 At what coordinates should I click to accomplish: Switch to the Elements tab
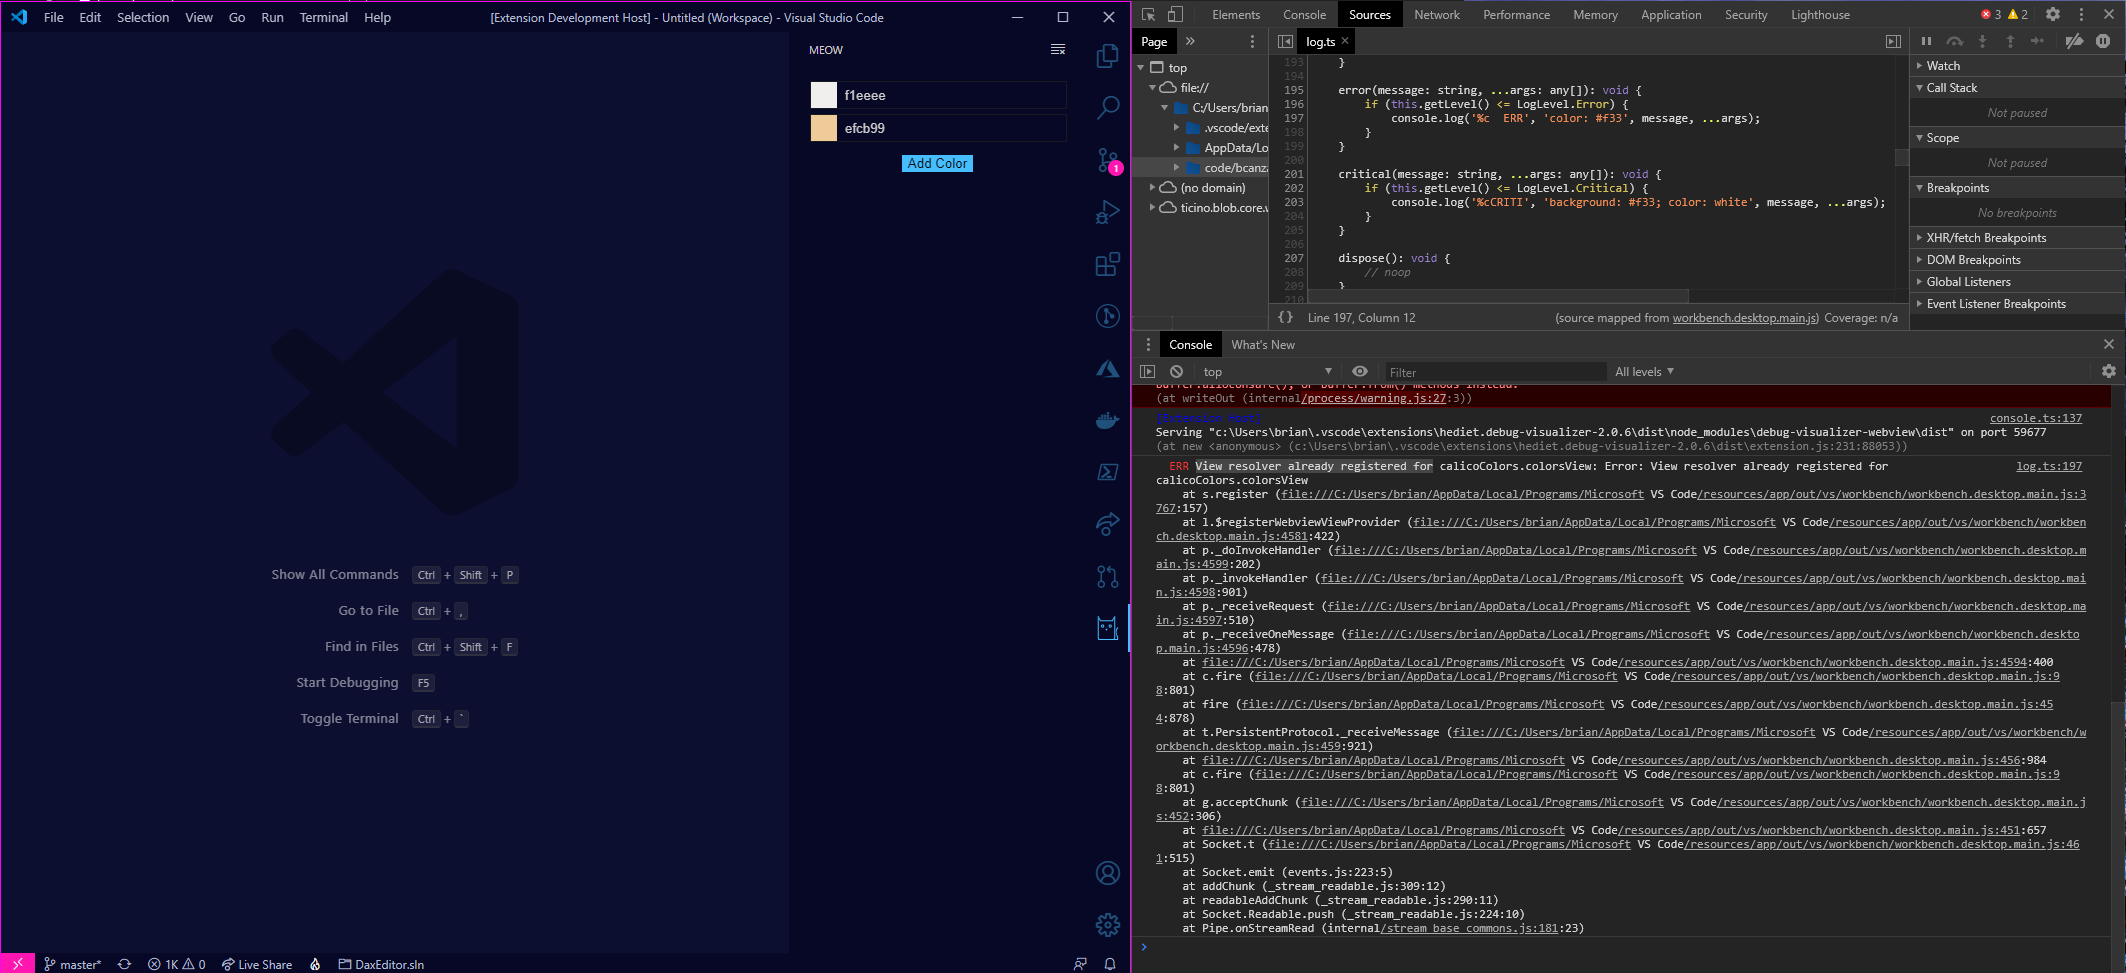(1236, 14)
